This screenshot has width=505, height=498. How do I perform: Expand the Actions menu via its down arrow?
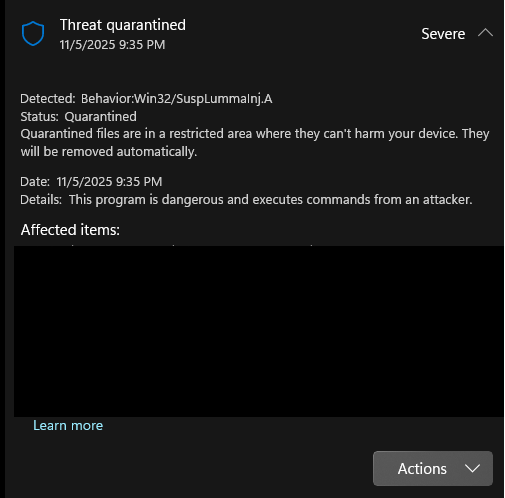pos(472,468)
